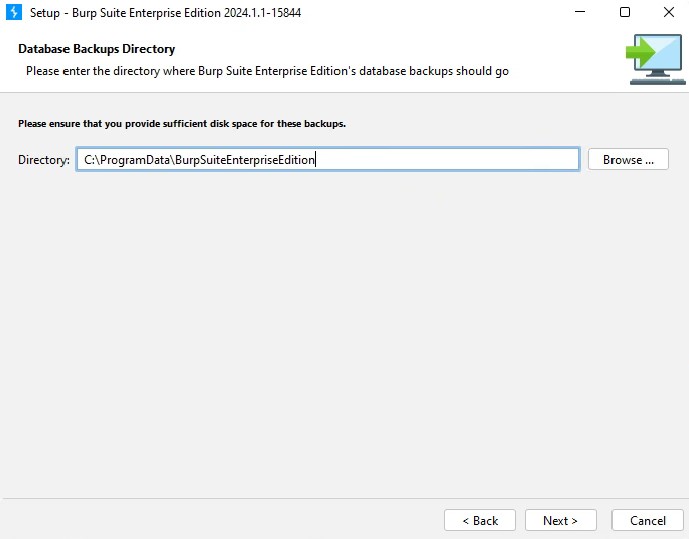Minimize the Setup window

pos(580,12)
